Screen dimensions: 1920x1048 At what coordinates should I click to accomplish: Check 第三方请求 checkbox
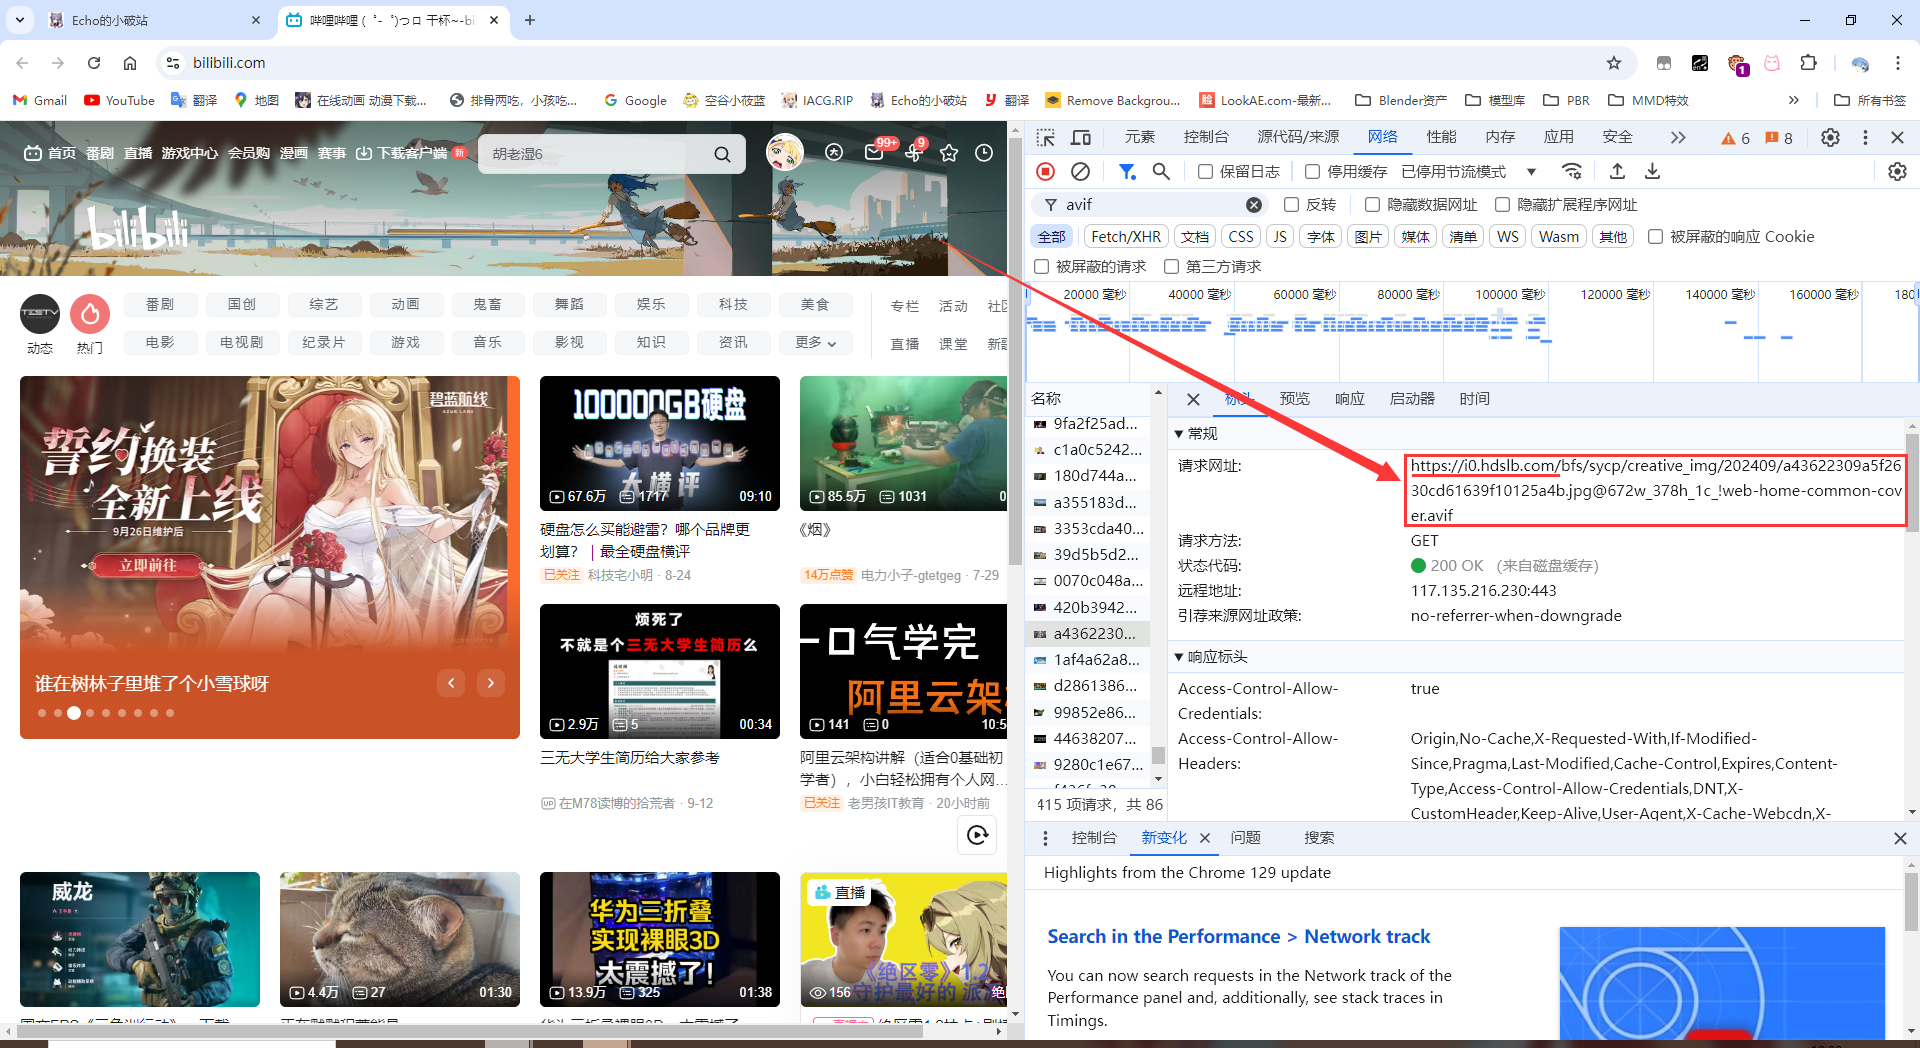(1171, 266)
